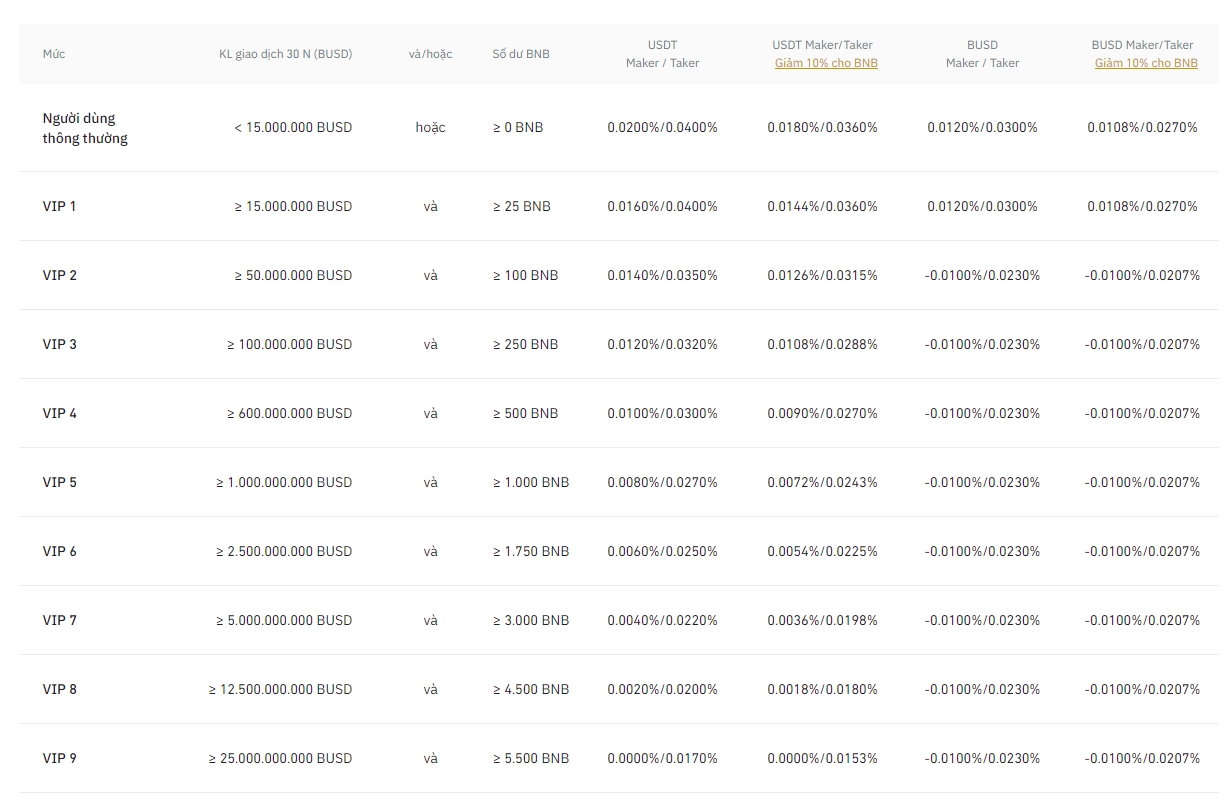The height and width of the screenshot is (800, 1229).
Task: Select the '0.0140%/0.0350%' USDT fee cell
Action: (662, 275)
